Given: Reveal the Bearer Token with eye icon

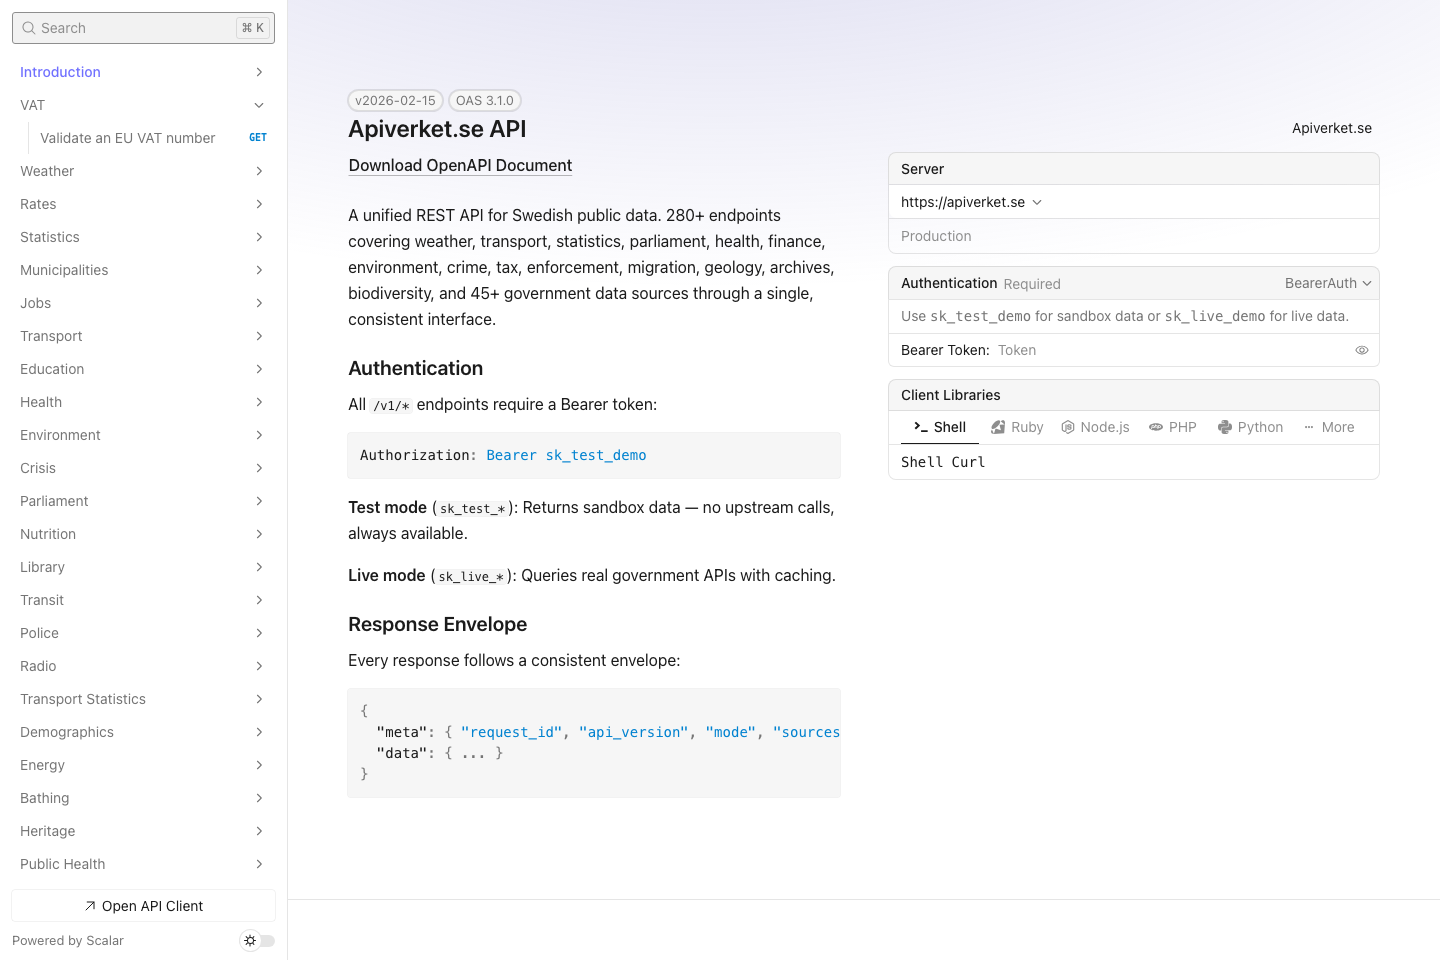Looking at the screenshot, I should (1361, 350).
